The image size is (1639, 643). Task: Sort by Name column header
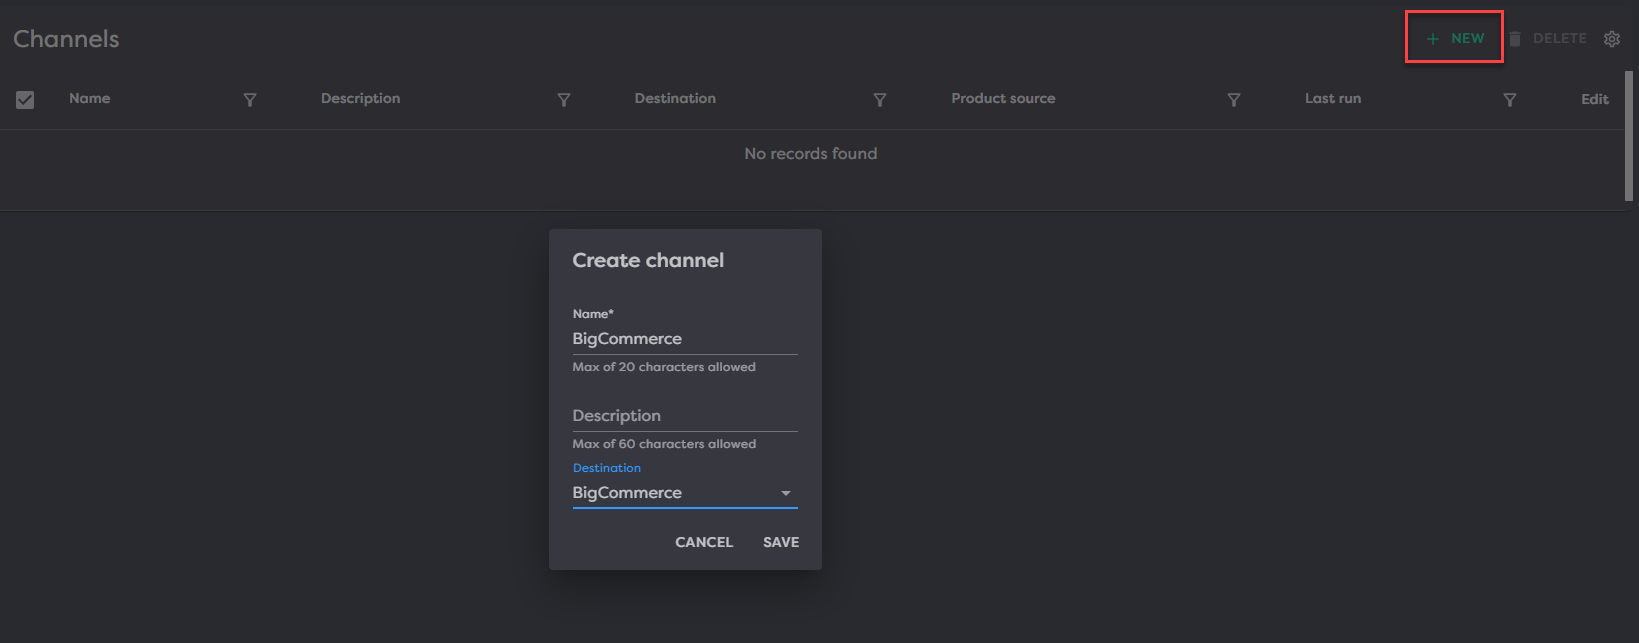(90, 99)
